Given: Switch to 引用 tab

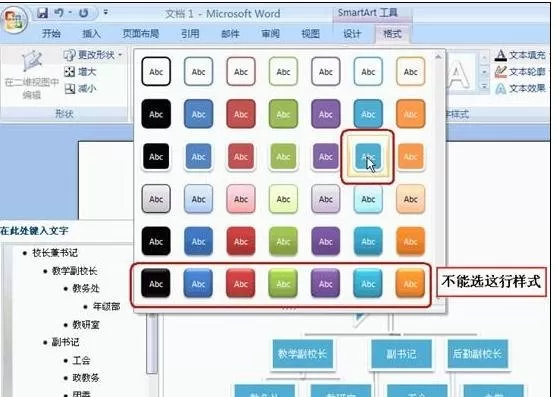Looking at the screenshot, I should click(x=190, y=34).
